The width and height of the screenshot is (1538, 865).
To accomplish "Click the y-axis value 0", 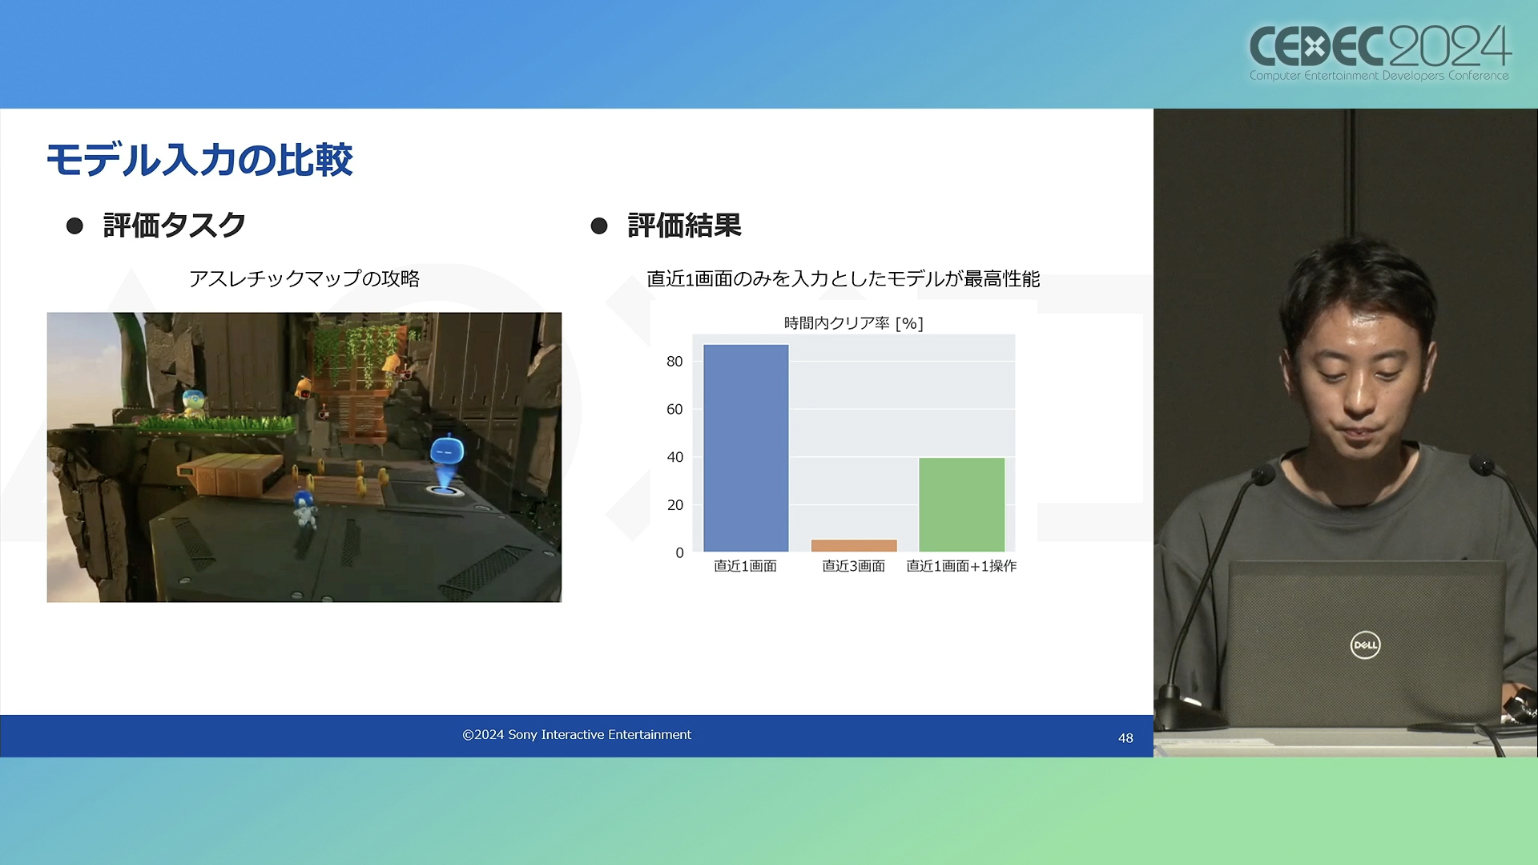I will pos(680,553).
